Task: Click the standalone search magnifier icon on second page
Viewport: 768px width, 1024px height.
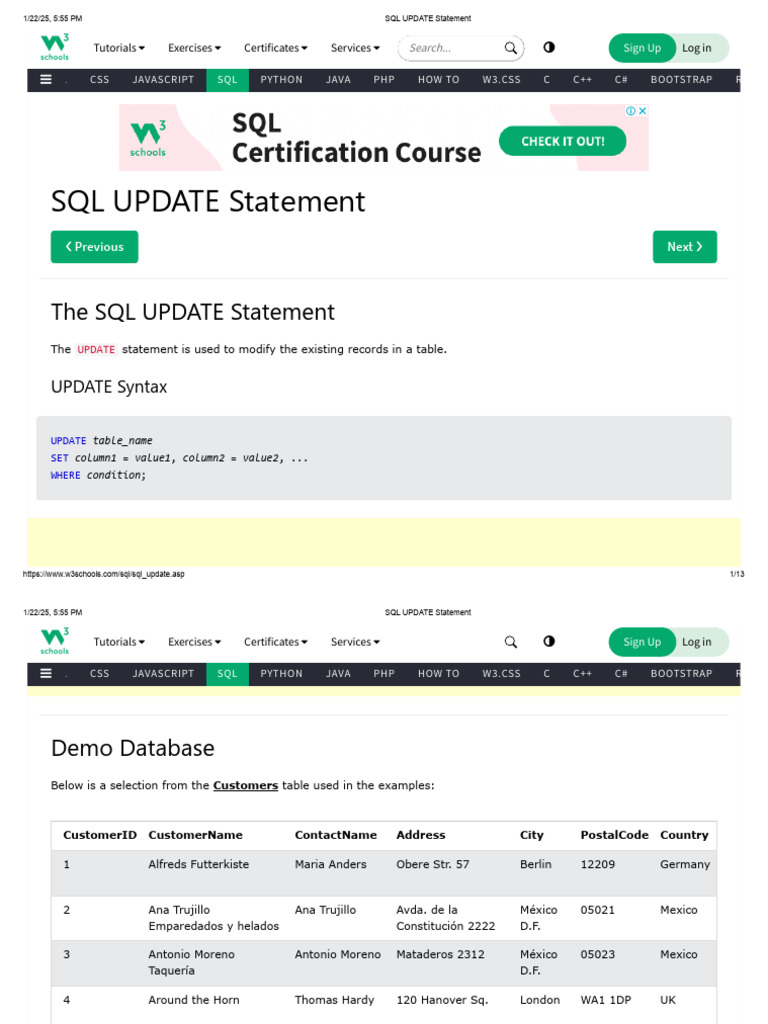Action: [x=511, y=642]
